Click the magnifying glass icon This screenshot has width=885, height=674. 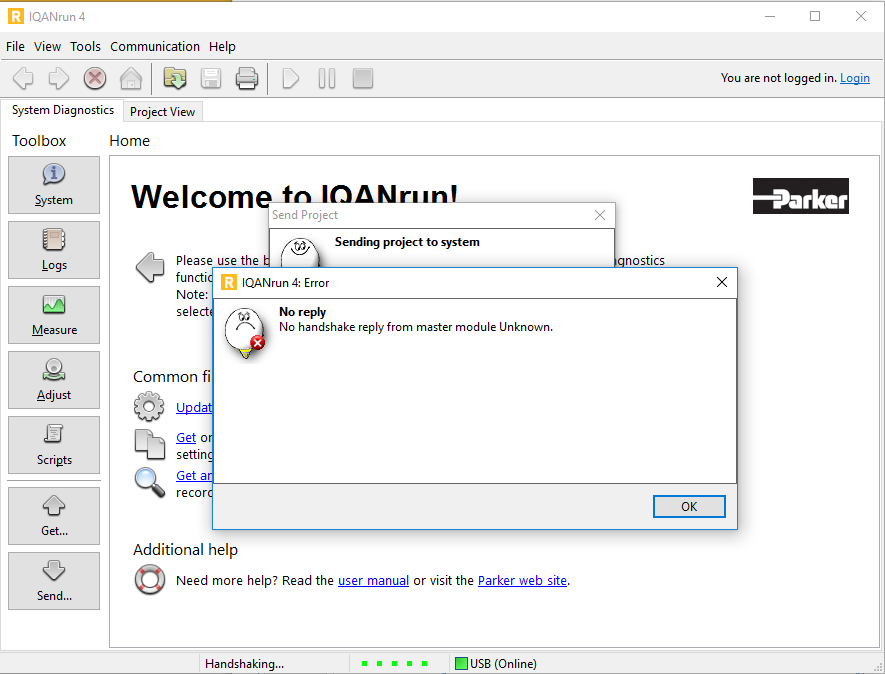(x=150, y=483)
